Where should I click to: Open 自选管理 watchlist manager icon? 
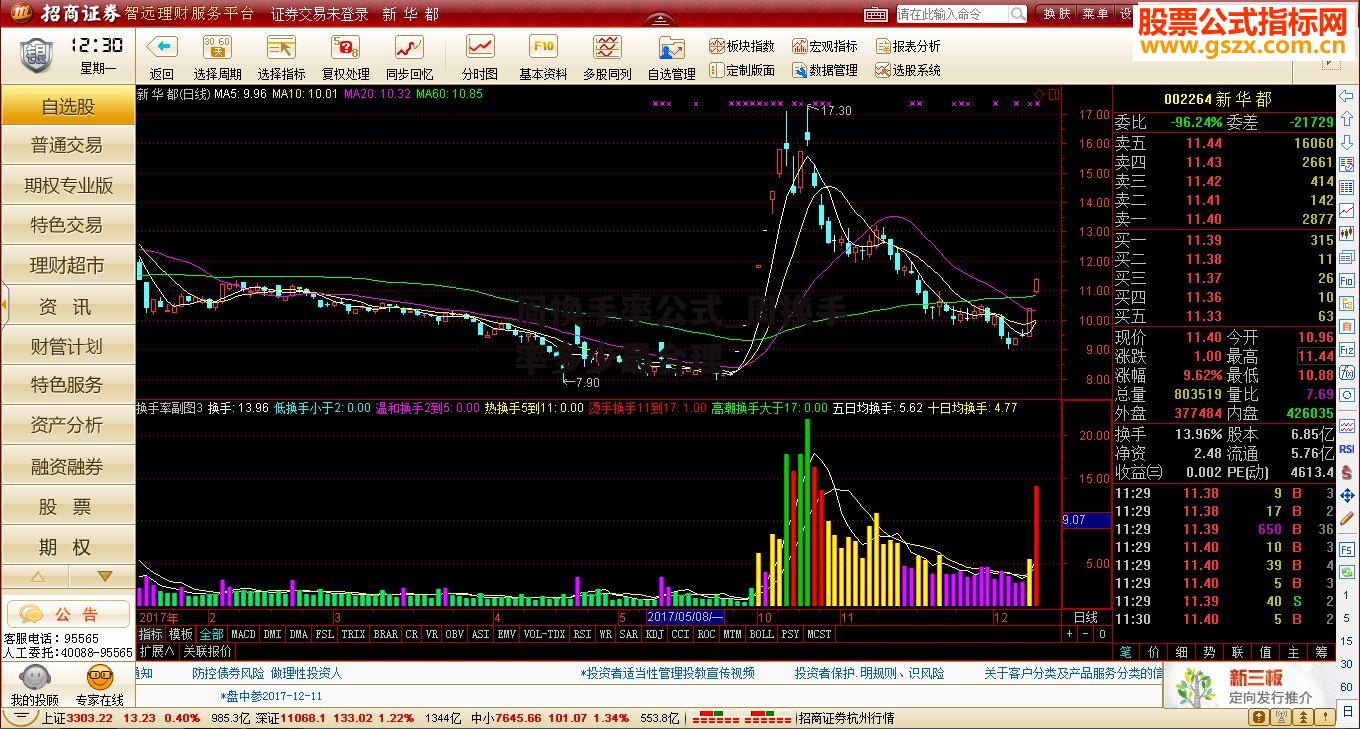(x=671, y=47)
